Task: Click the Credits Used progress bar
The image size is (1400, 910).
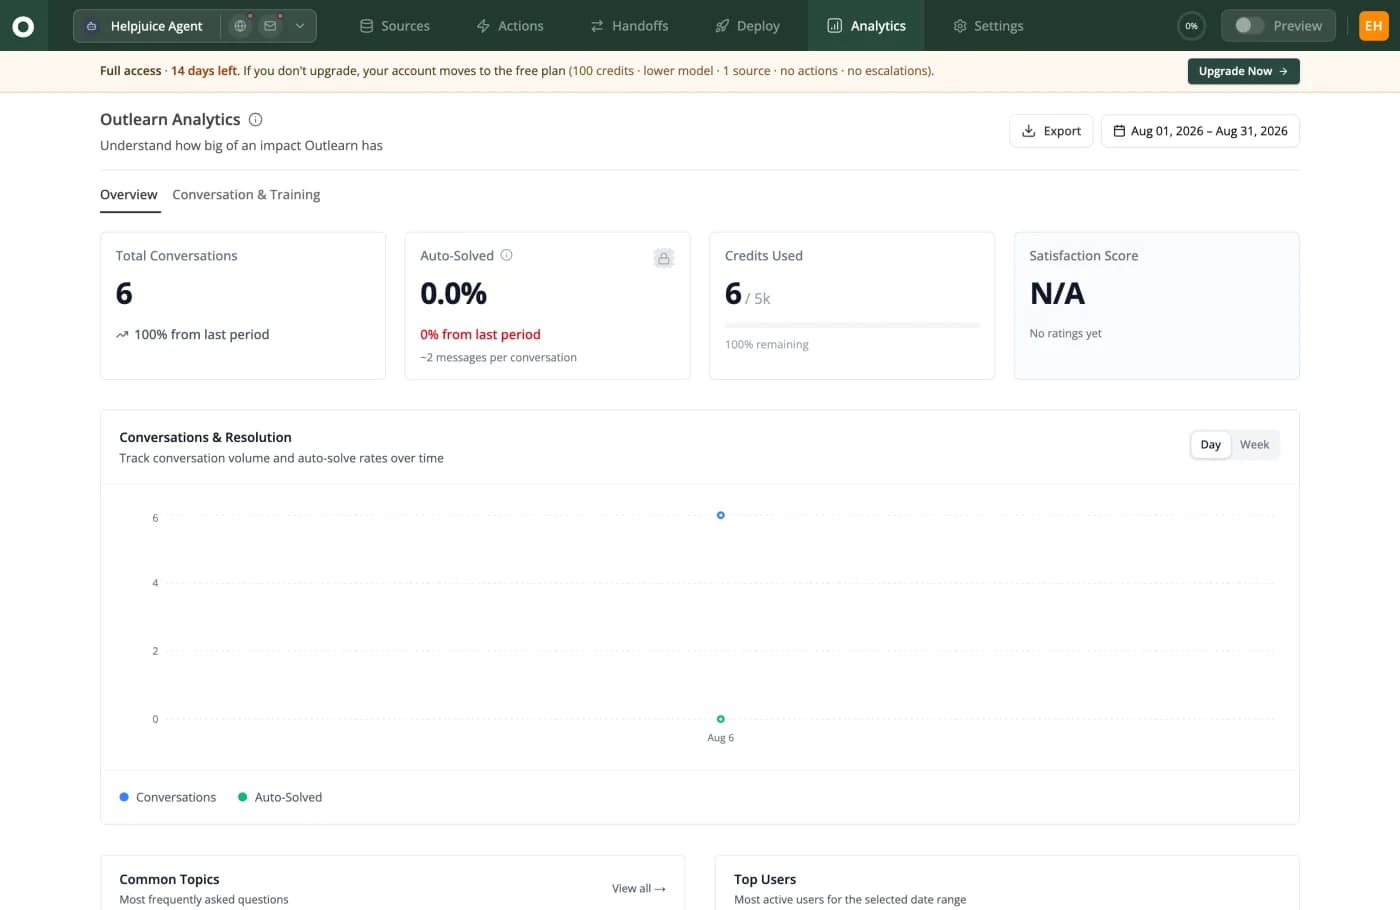Action: tap(852, 325)
